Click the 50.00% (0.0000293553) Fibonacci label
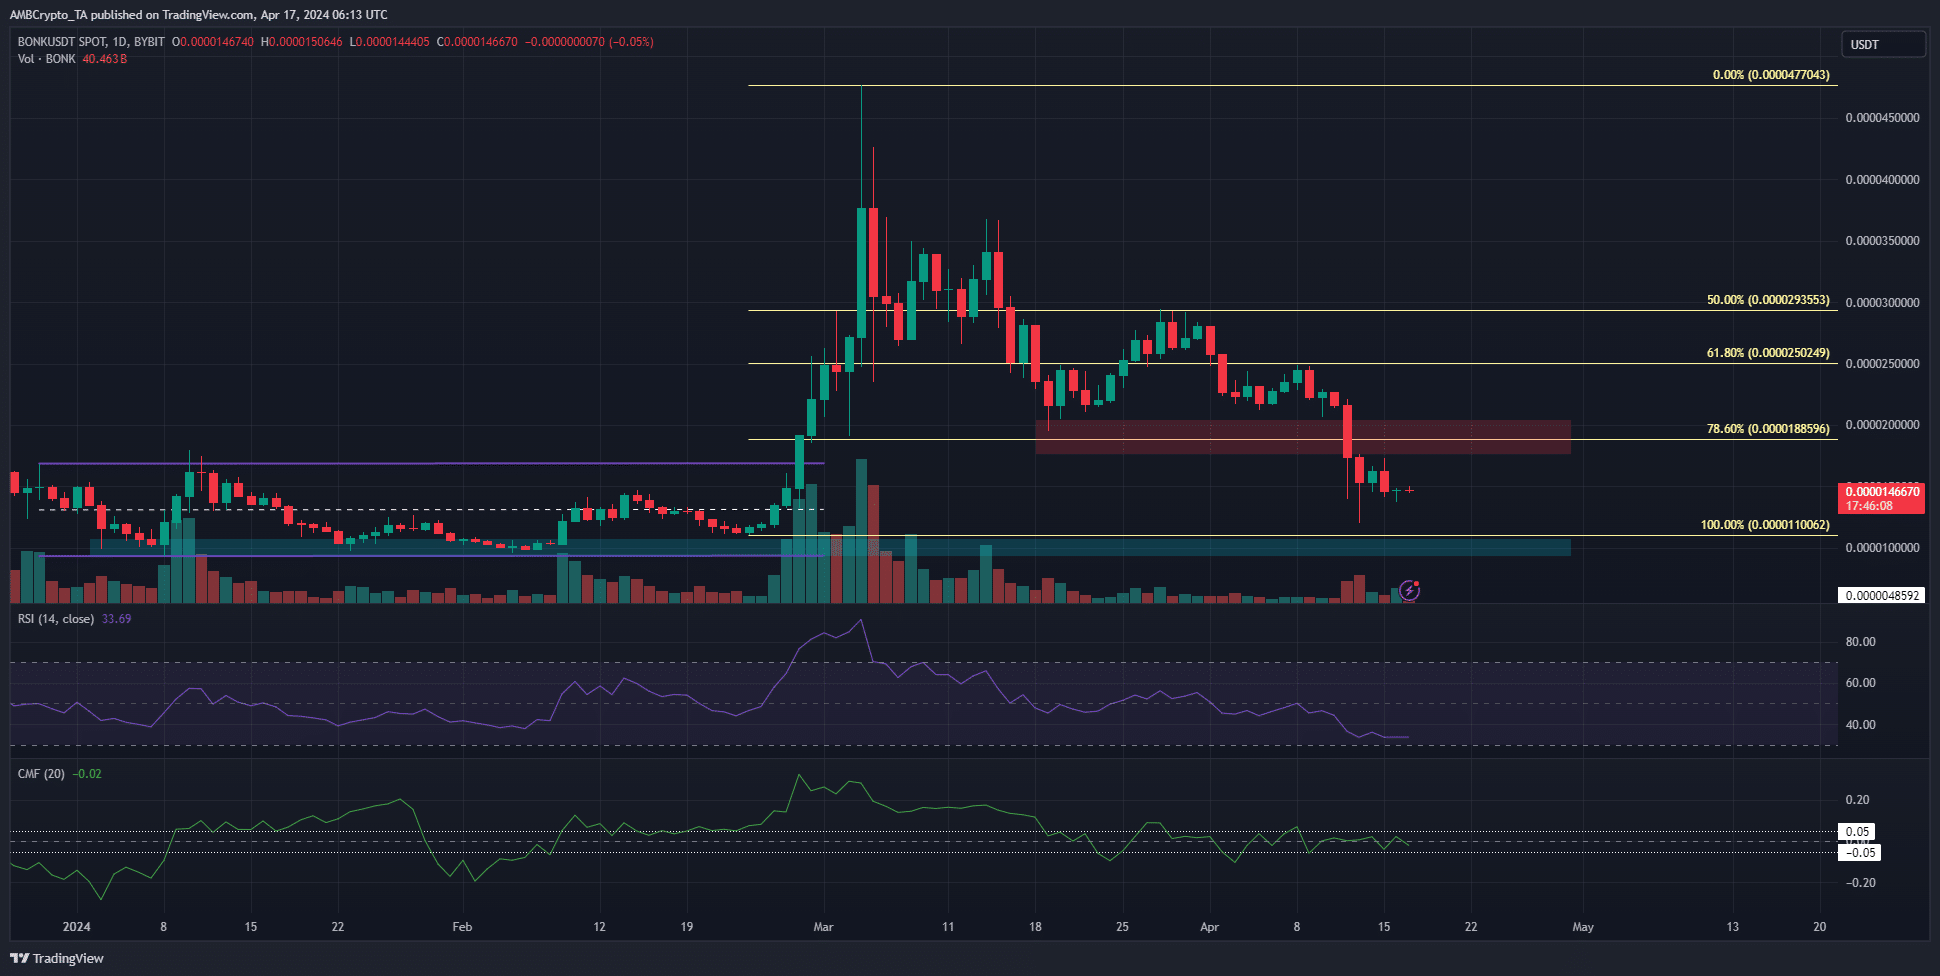Screen dimensions: 1940x976 [1768, 300]
